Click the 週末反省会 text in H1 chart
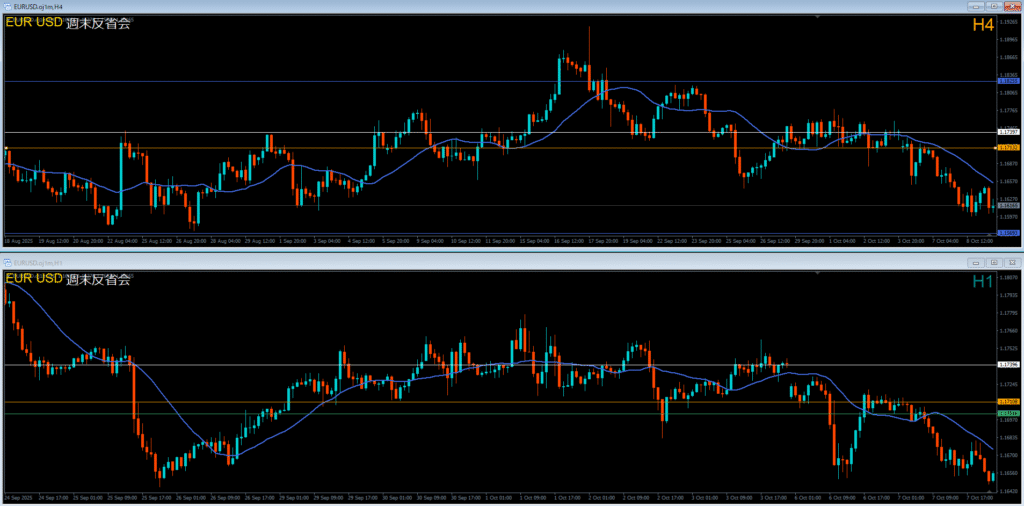The height and width of the screenshot is (506, 1024). click(x=98, y=279)
